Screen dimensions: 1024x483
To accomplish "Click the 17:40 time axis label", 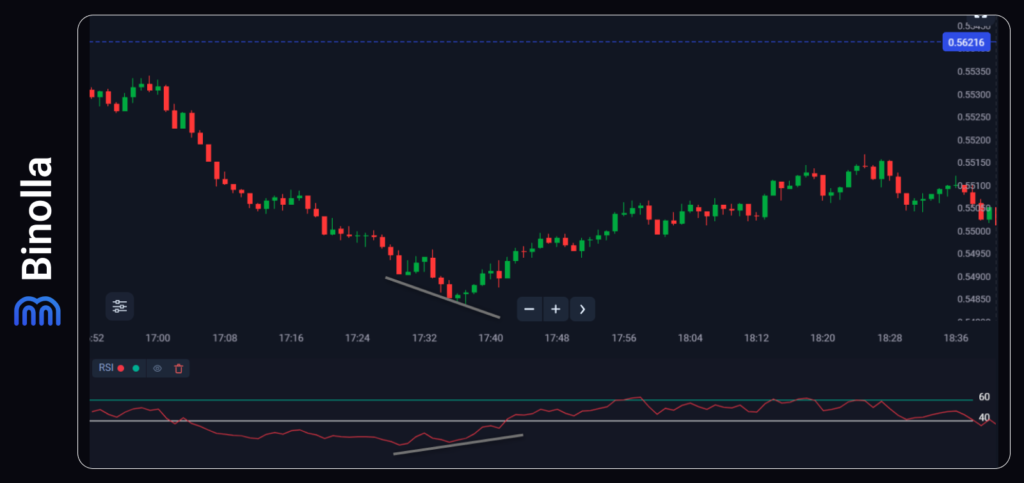I will click(x=491, y=338).
